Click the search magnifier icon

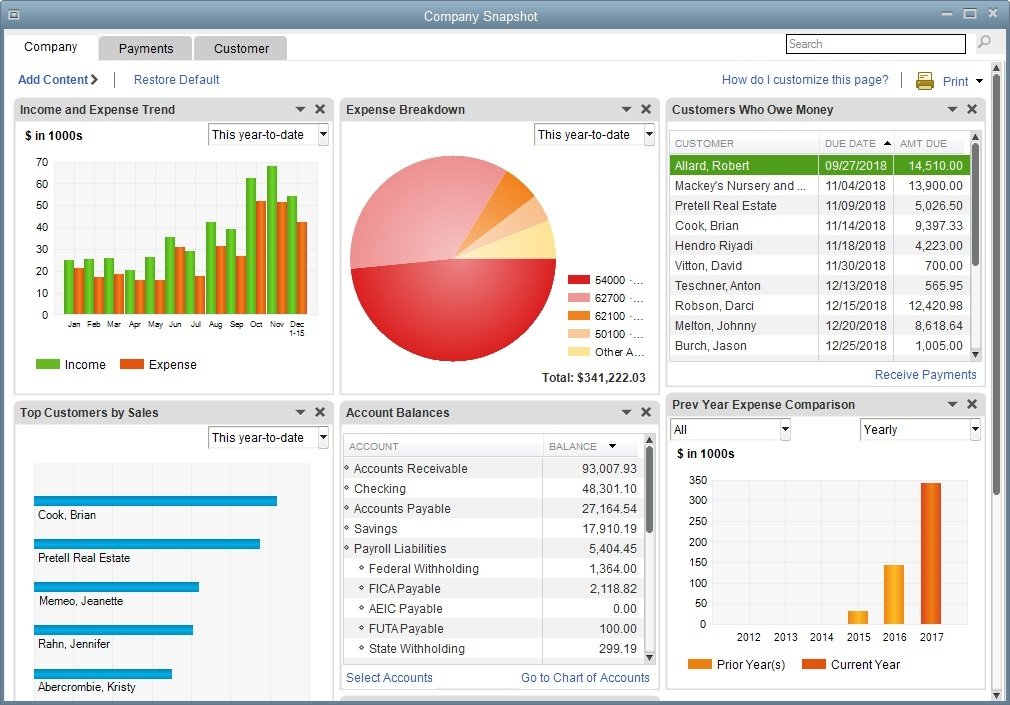coord(984,43)
